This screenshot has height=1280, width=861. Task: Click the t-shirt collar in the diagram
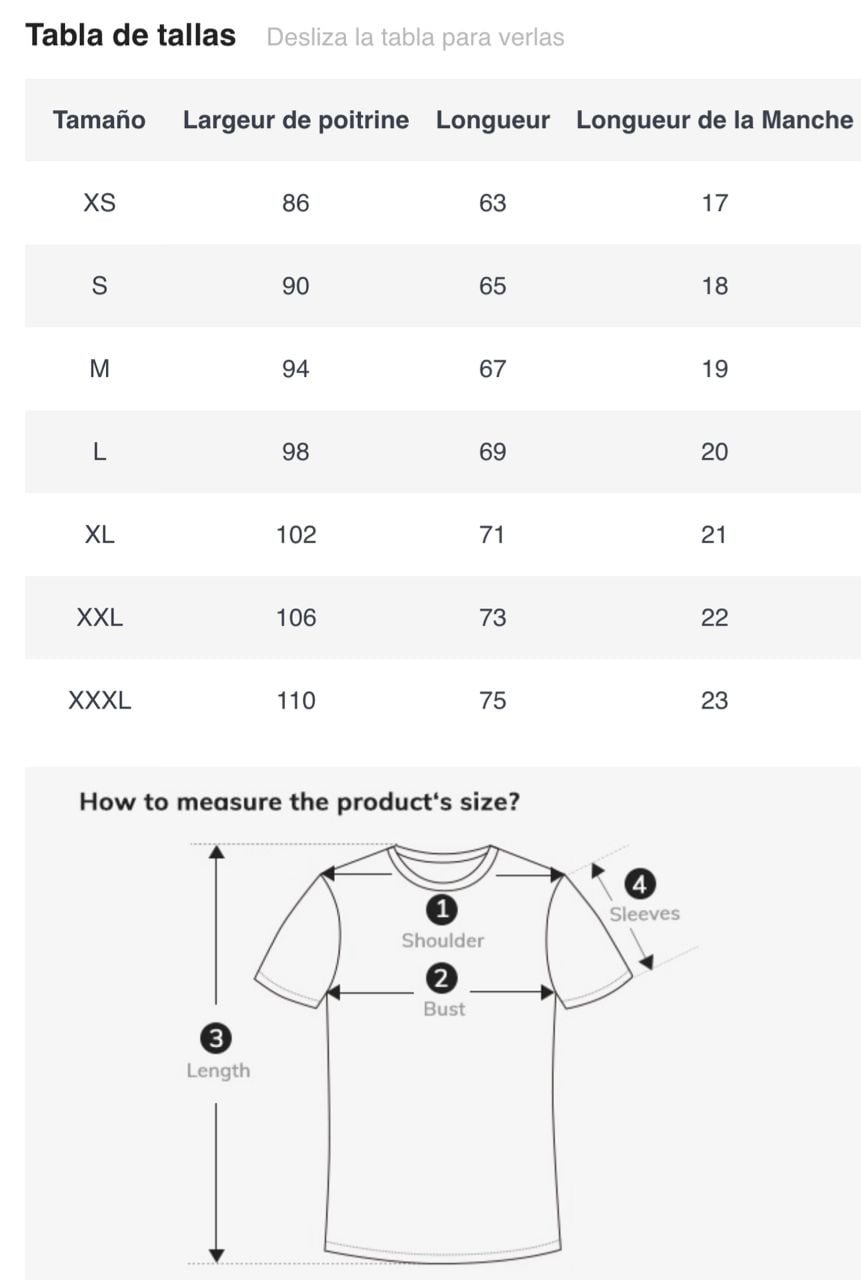[443, 866]
